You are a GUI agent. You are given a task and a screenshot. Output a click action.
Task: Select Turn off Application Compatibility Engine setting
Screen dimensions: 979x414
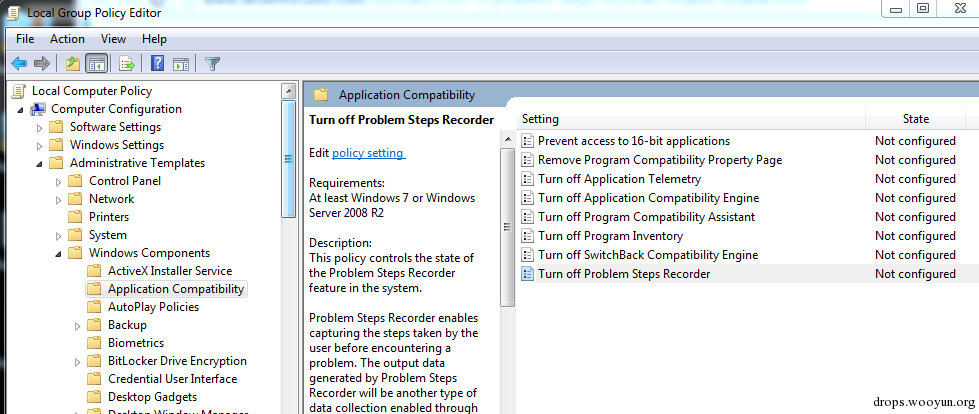[648, 198]
